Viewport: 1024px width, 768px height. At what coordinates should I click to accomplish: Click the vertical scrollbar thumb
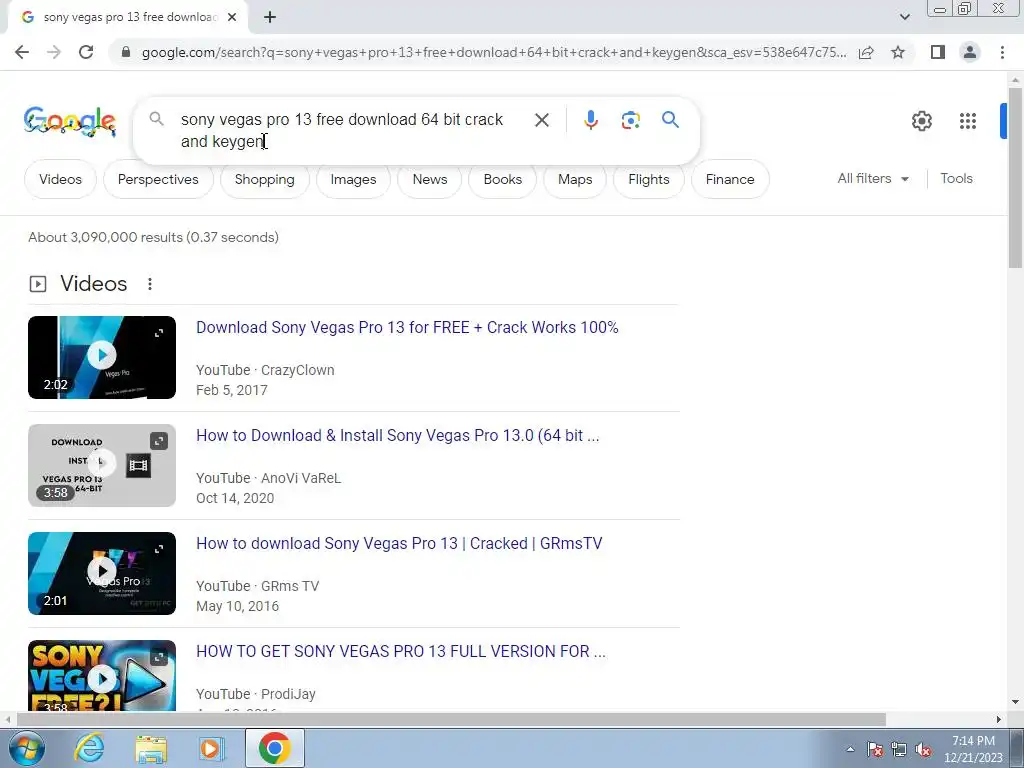1015,176
